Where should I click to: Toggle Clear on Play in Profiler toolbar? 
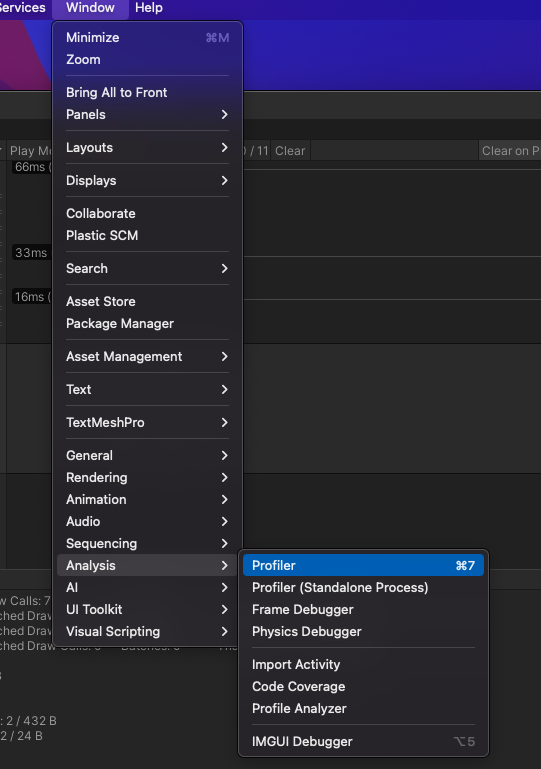[x=510, y=151]
